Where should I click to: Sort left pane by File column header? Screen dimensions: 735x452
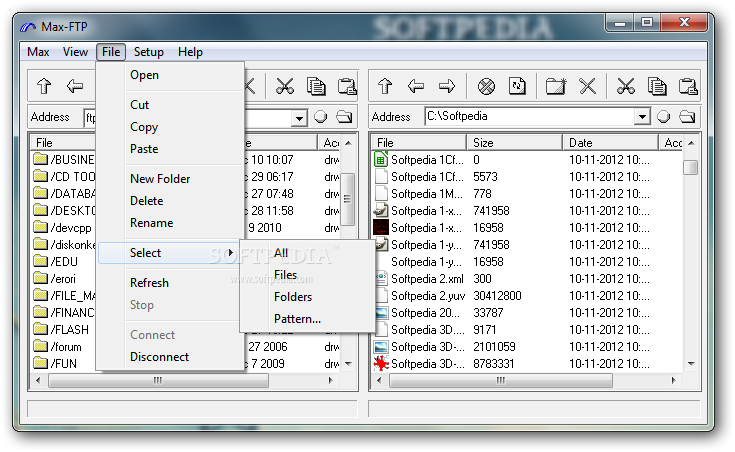tap(63, 143)
